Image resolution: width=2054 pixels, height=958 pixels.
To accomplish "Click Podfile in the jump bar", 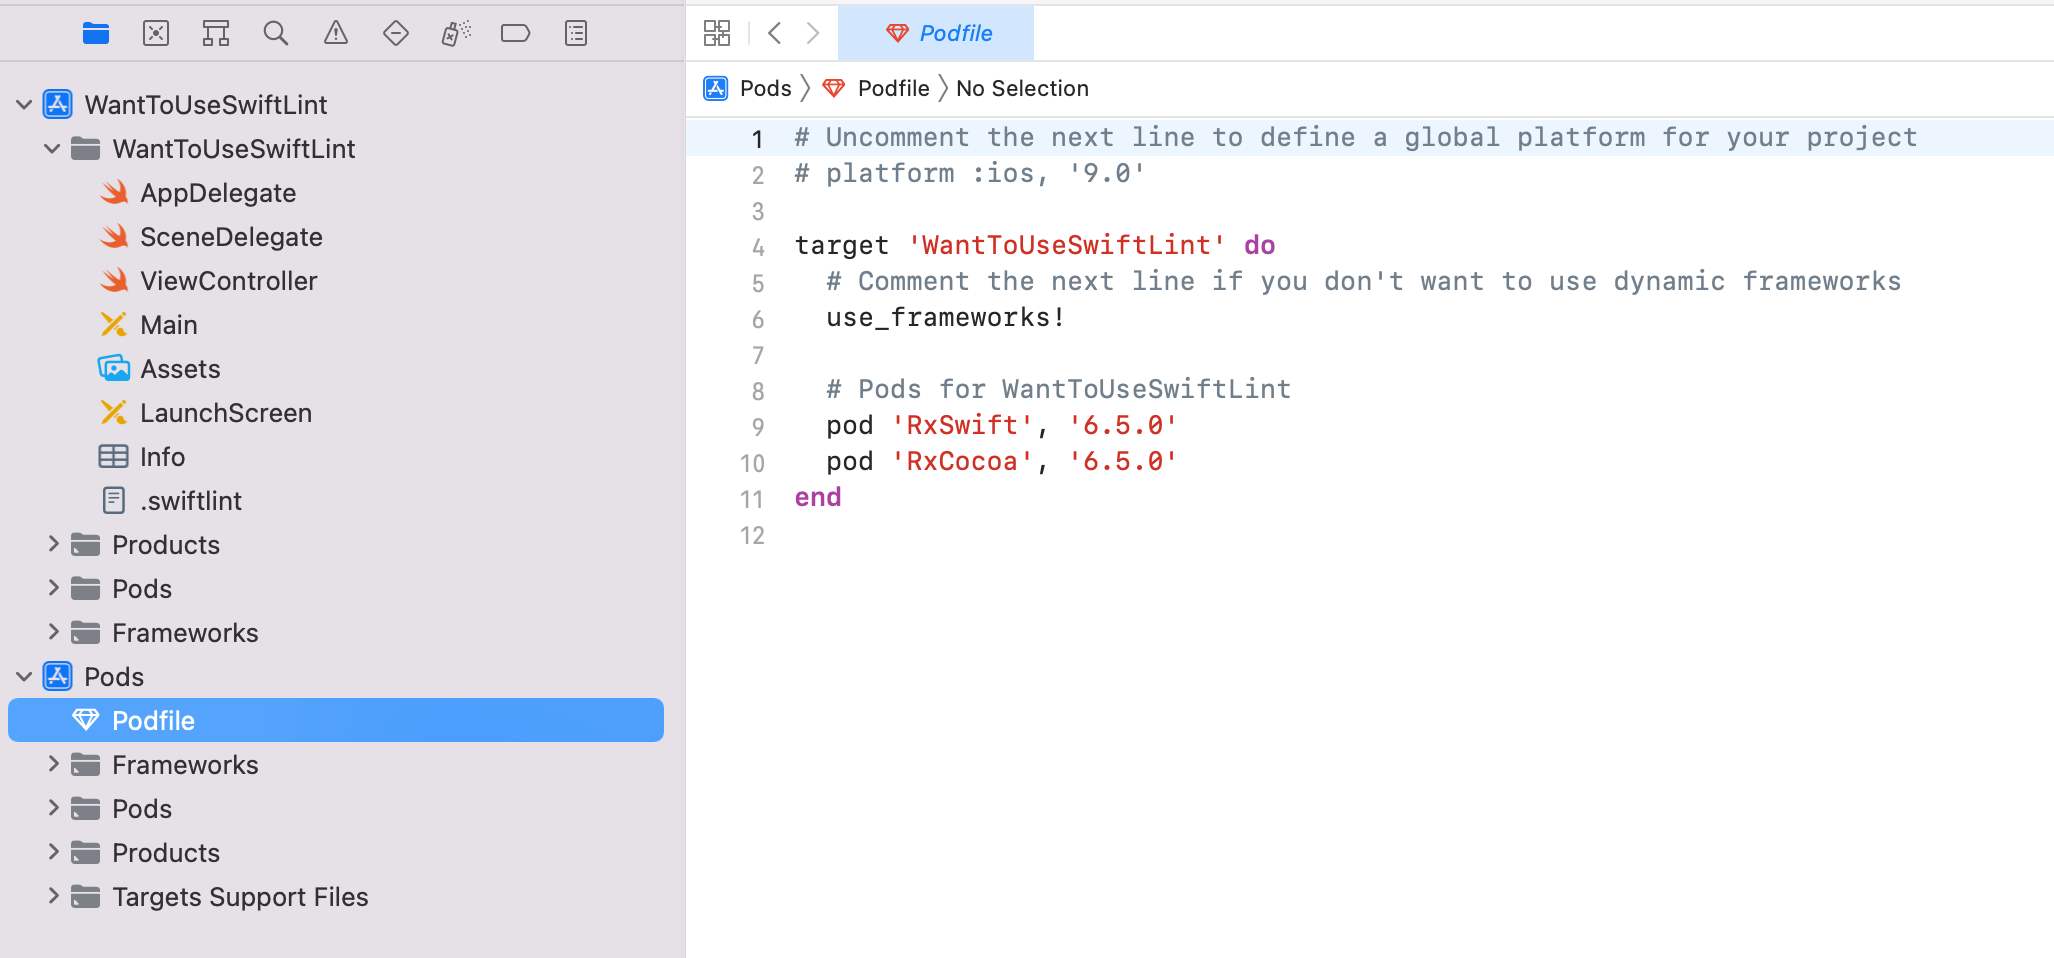I will coord(894,88).
